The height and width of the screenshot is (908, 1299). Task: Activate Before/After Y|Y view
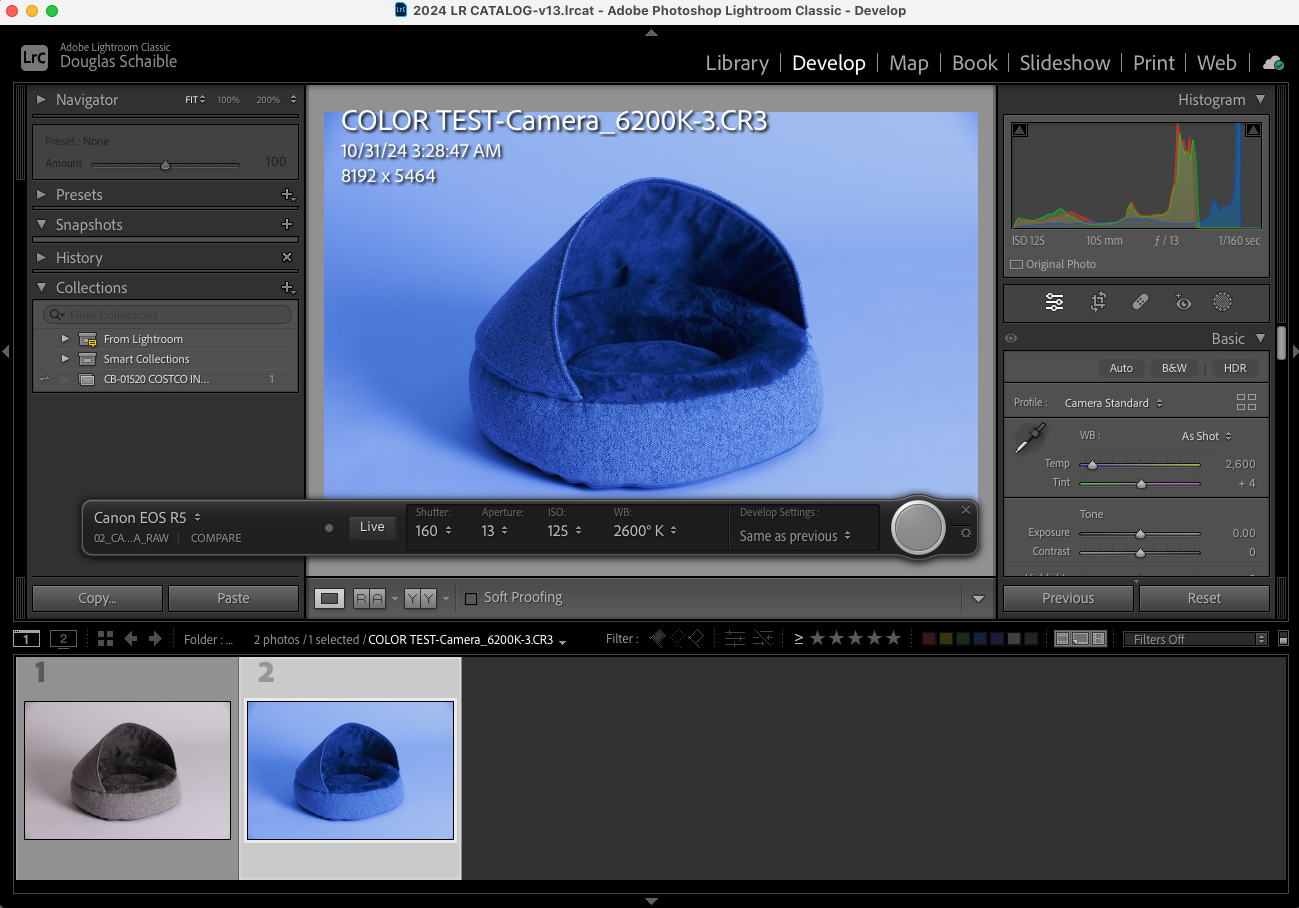[x=420, y=597]
